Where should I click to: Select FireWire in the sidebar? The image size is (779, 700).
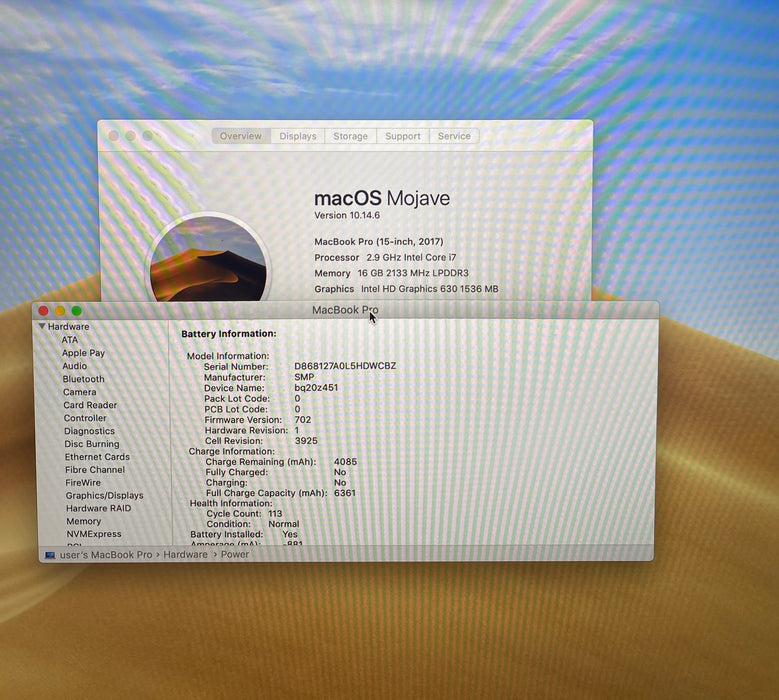[83, 482]
